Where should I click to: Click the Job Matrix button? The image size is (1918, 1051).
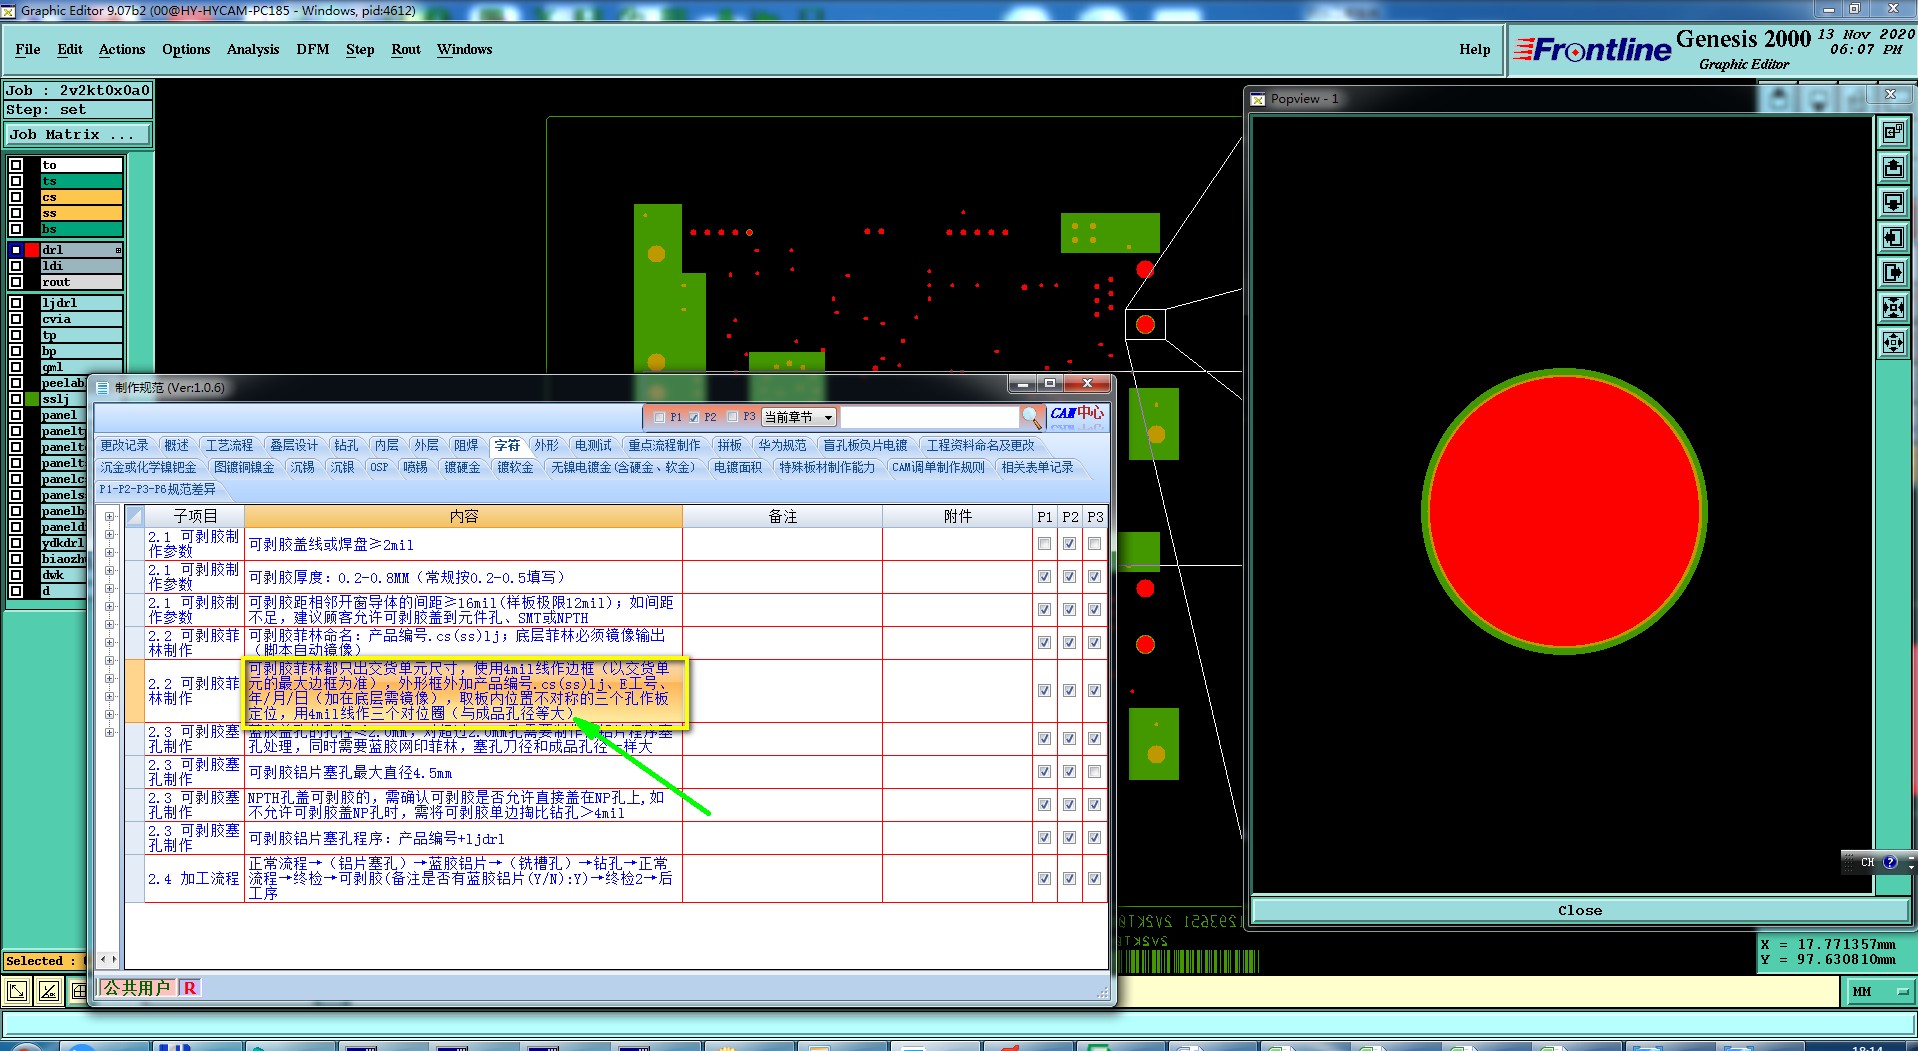point(77,135)
